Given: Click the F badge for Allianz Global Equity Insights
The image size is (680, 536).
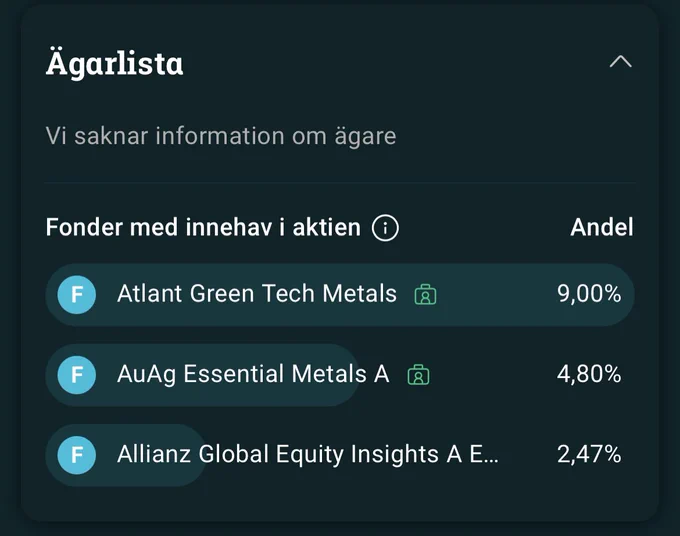Looking at the screenshot, I should 77,455.
